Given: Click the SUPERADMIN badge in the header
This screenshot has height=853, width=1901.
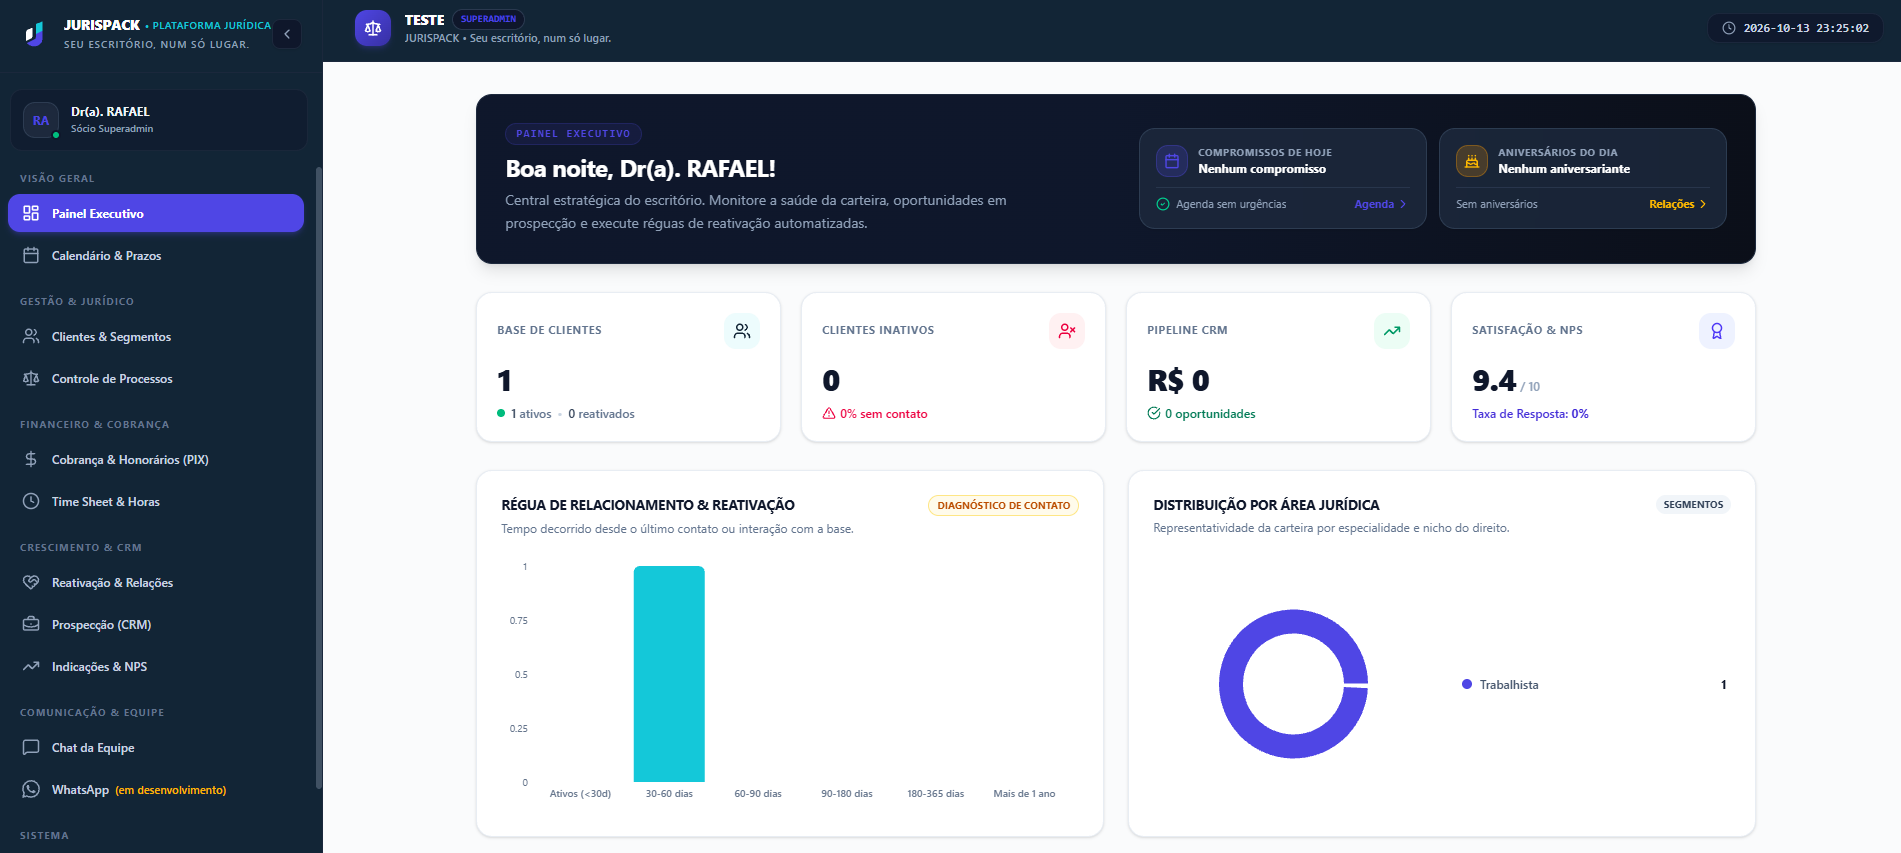Looking at the screenshot, I should coord(488,19).
